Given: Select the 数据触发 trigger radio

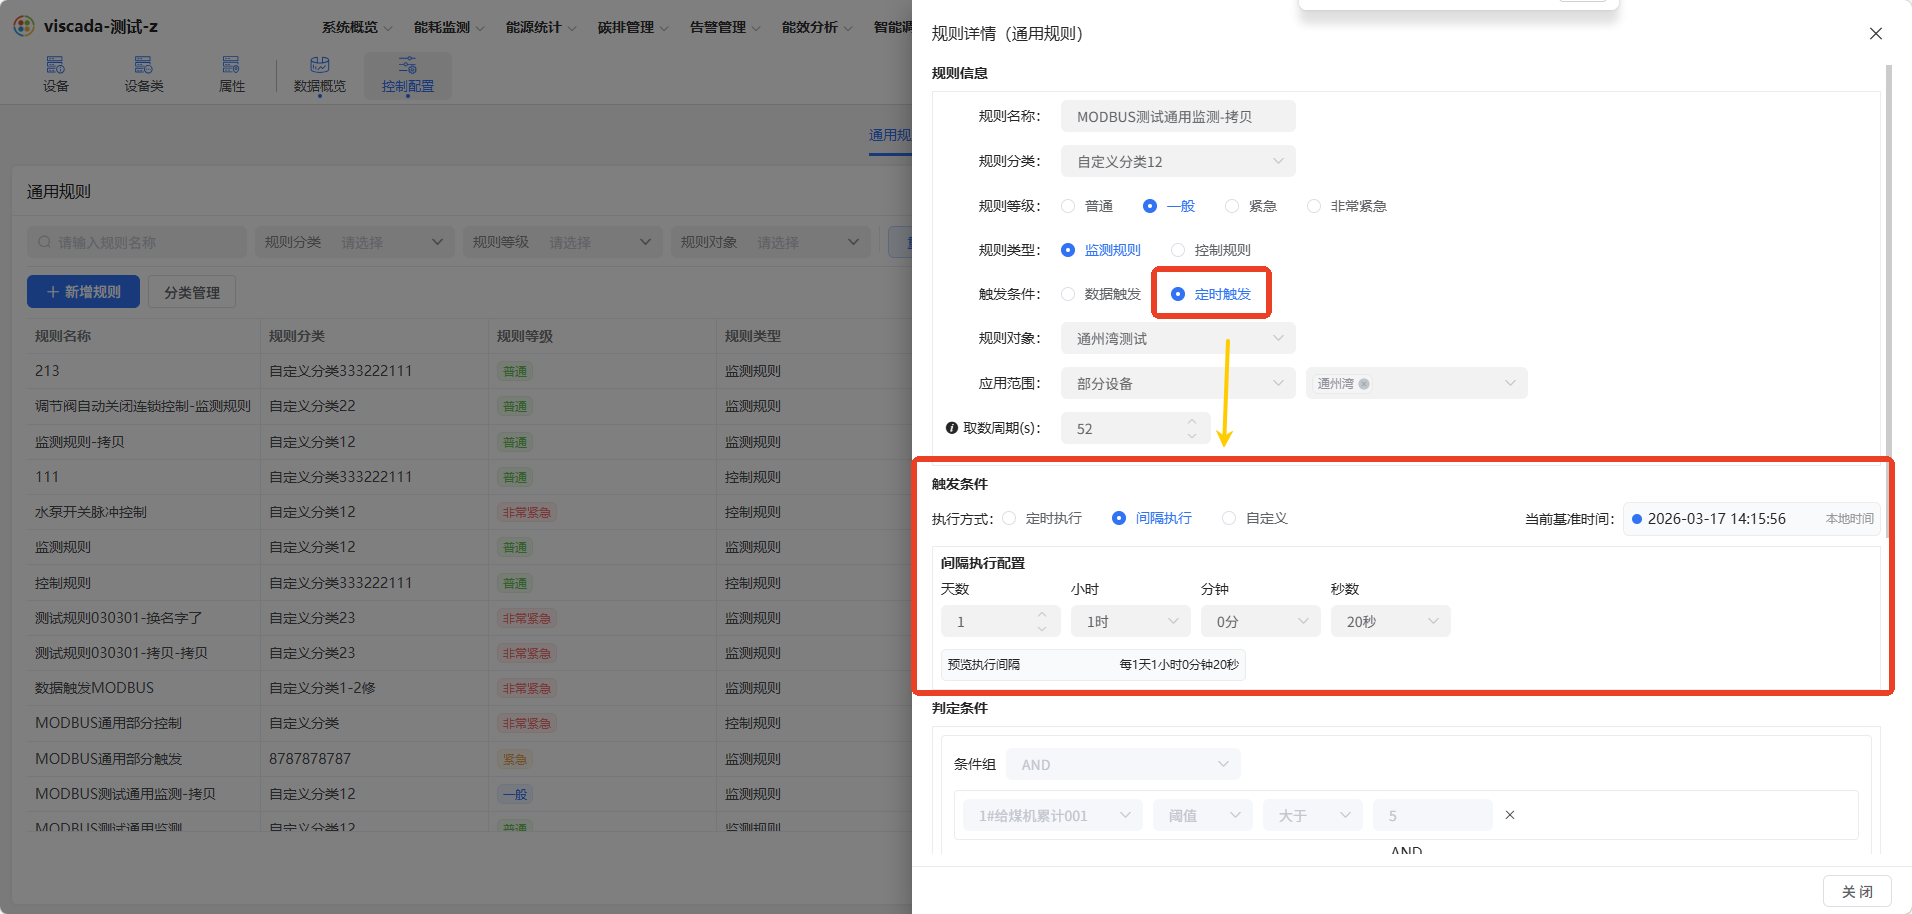Looking at the screenshot, I should tap(1068, 294).
